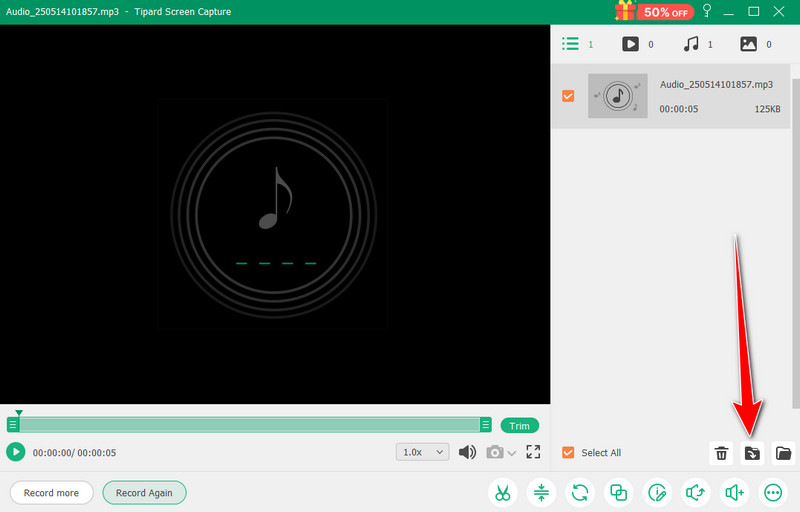This screenshot has width=800, height=512.
Task: Open the file merger tool
Action: click(x=618, y=493)
